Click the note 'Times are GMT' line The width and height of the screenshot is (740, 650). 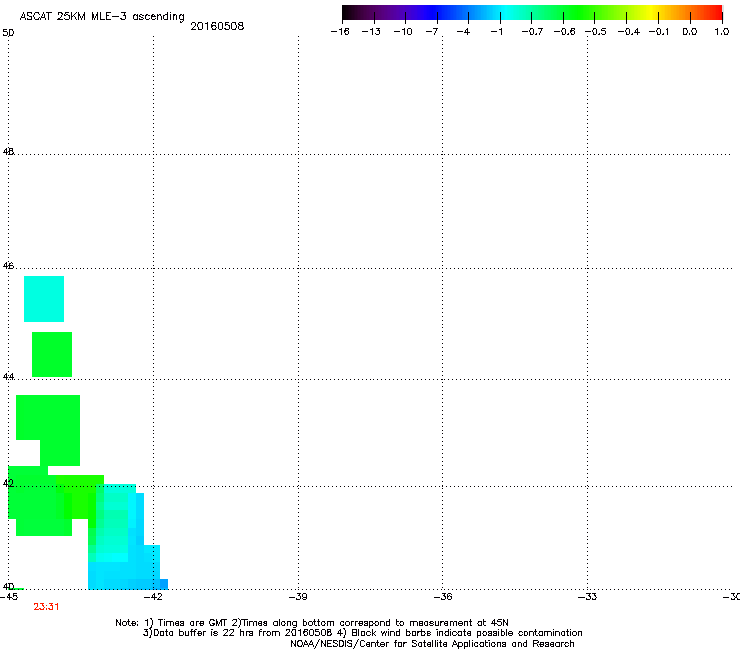312,623
